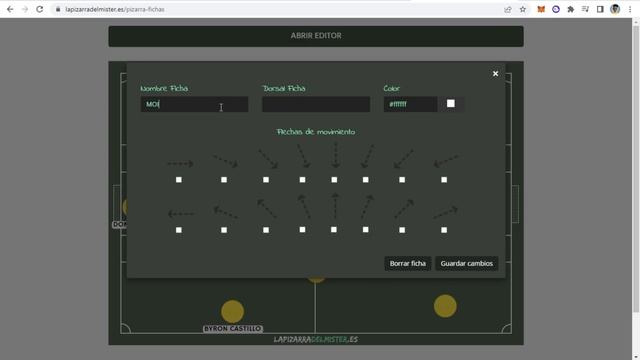Check the straight down arrow checkbox

coord(334,180)
